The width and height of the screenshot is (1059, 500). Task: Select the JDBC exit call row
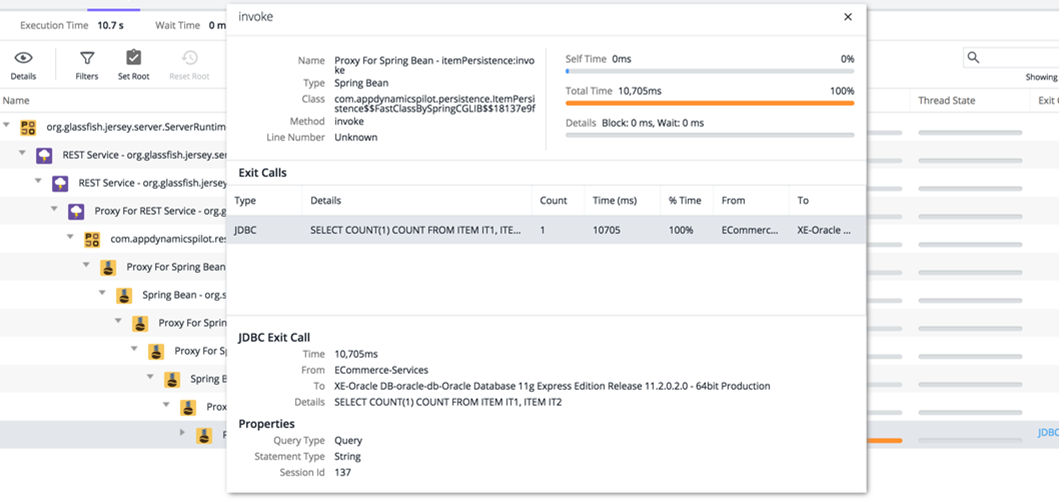point(546,230)
